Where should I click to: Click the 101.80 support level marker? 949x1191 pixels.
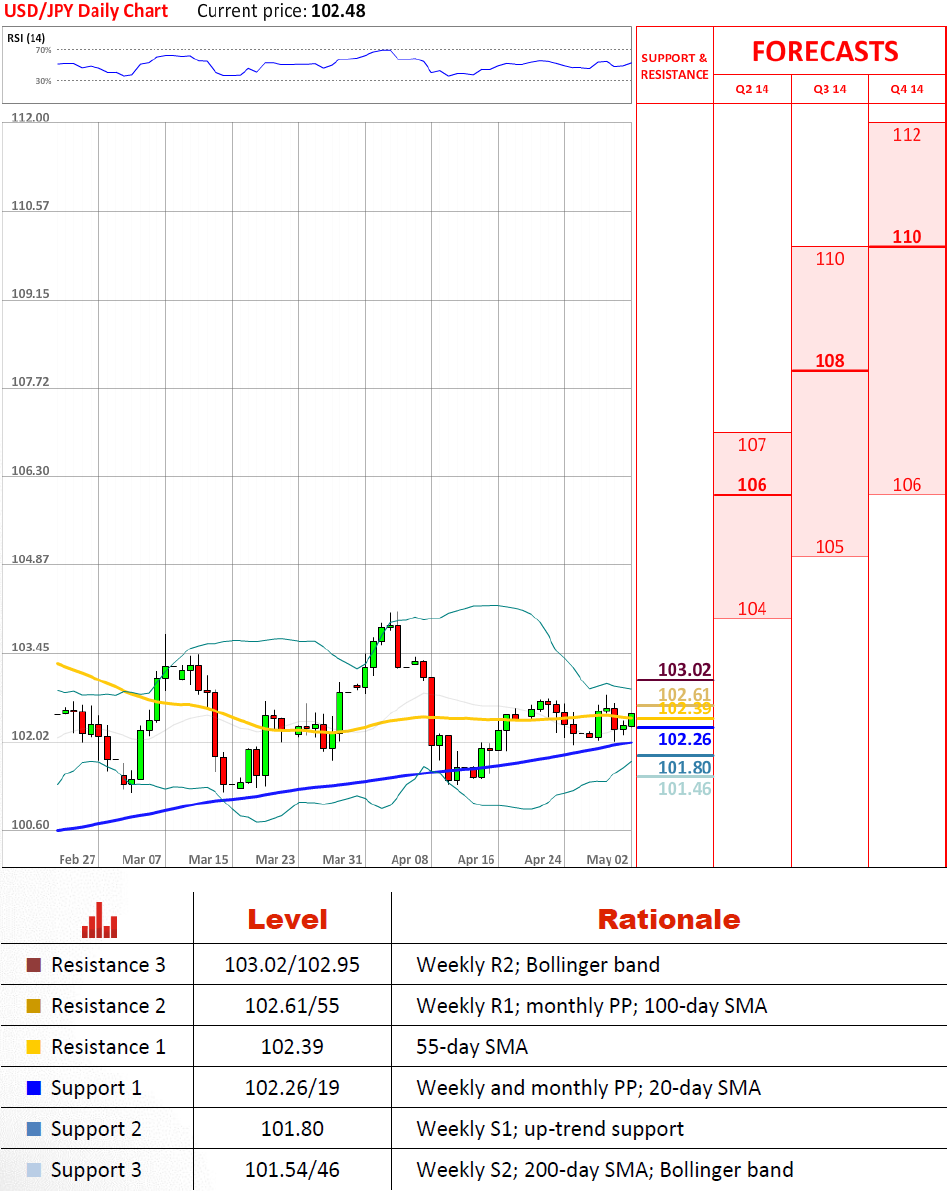(685, 767)
